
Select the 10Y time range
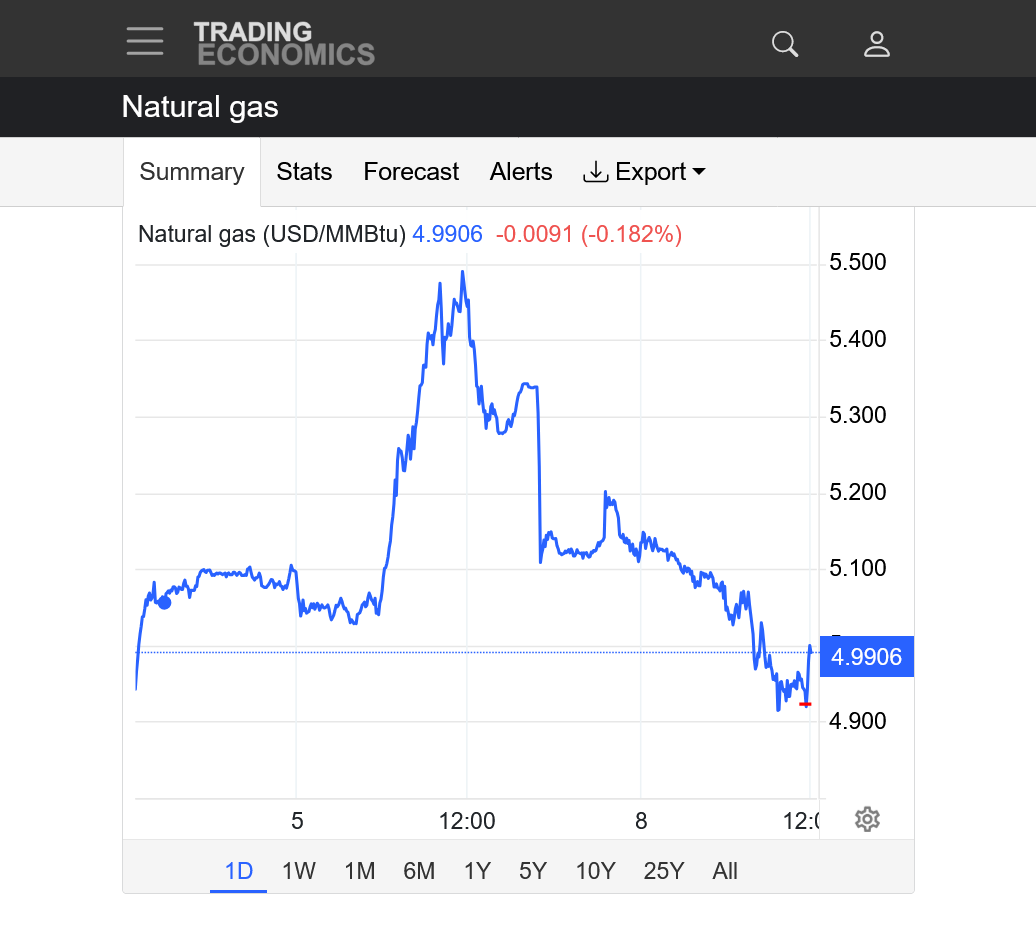click(595, 871)
